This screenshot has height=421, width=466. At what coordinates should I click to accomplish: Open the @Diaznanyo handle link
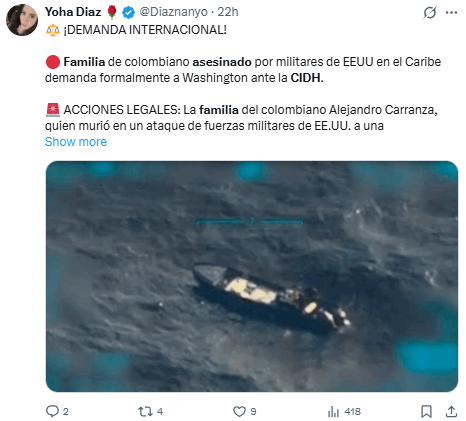173,12
